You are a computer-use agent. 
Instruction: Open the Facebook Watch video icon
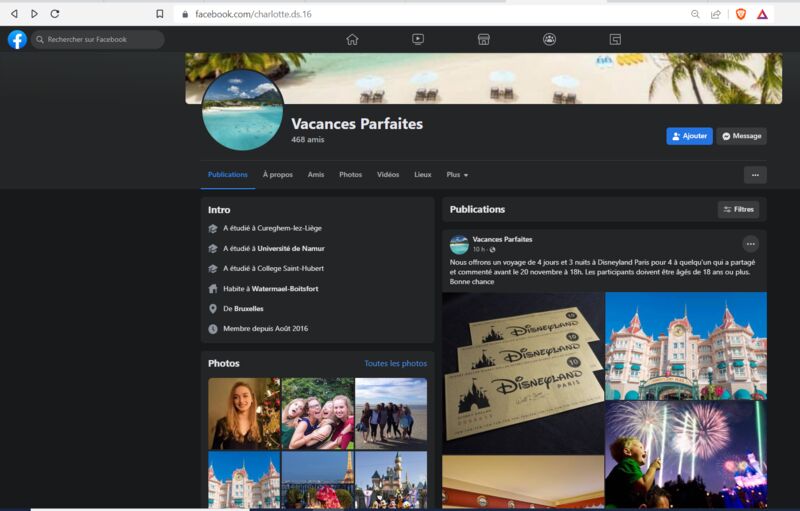pyautogui.click(x=418, y=39)
